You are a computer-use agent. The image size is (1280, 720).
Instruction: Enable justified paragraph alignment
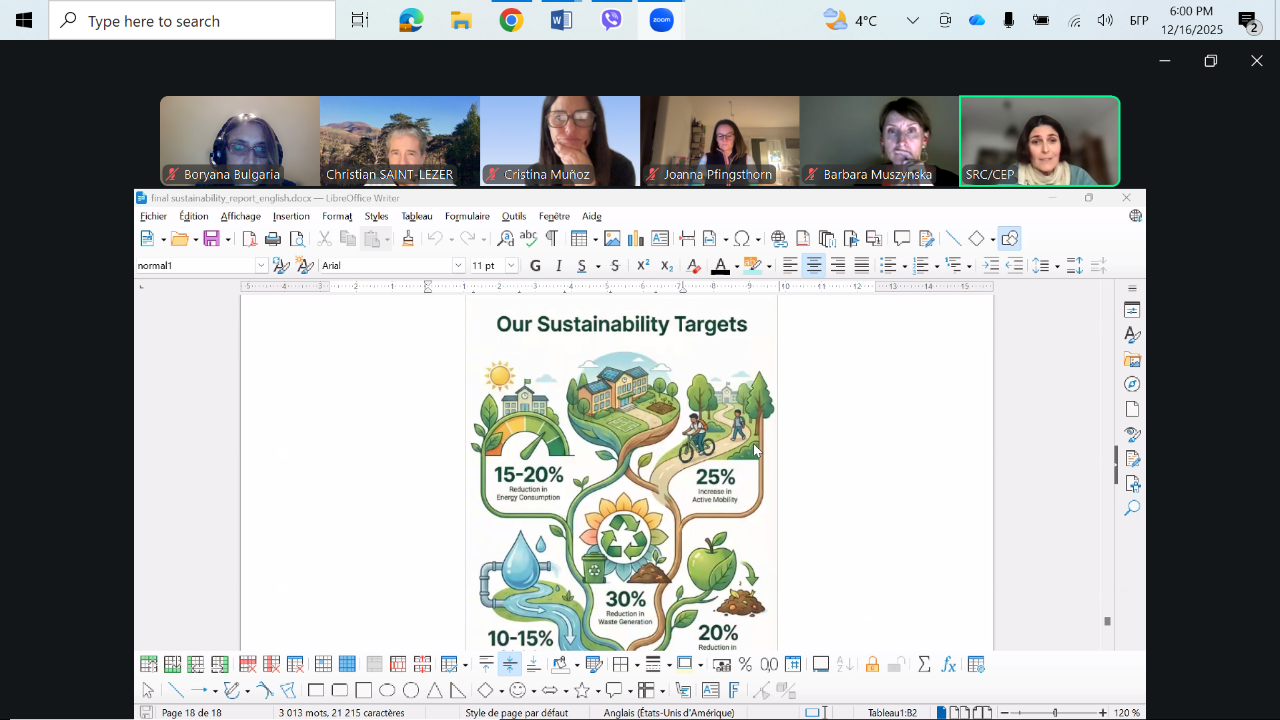861,266
